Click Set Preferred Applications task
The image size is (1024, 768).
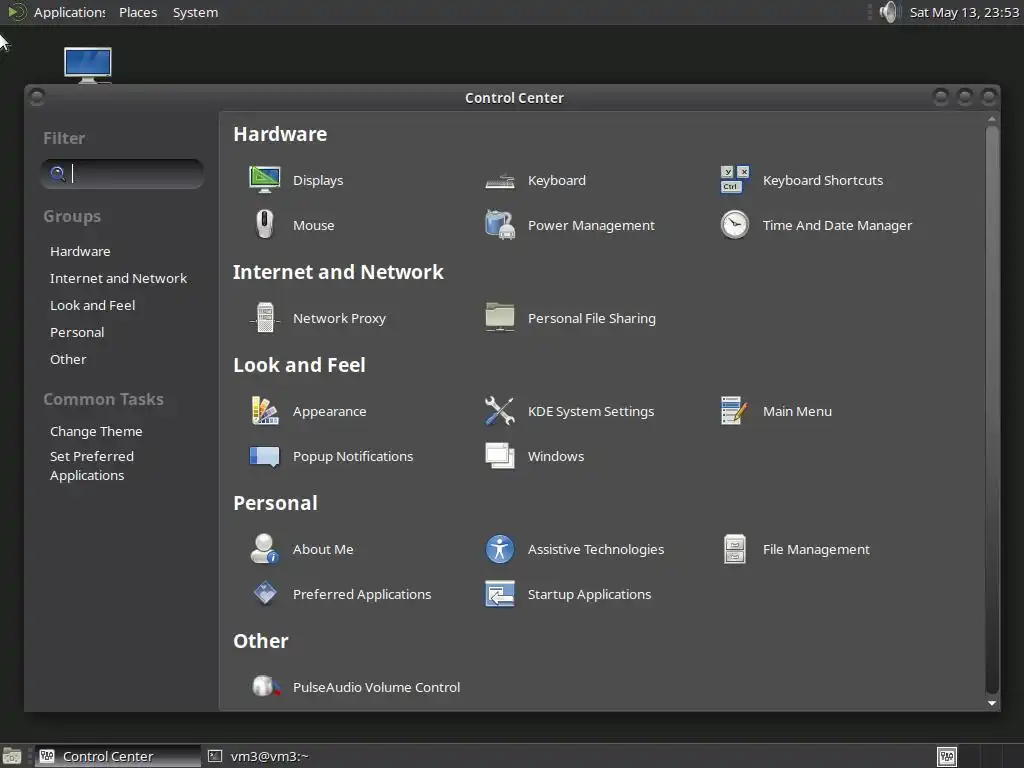[92, 466]
